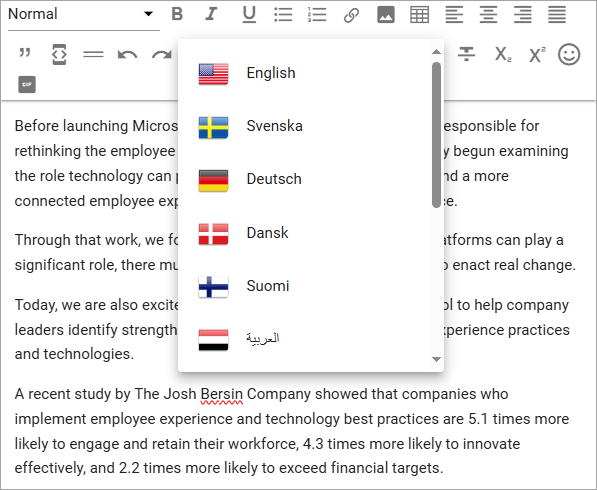The image size is (597, 490).
Task: Undo the last action
Action: pyautogui.click(x=127, y=55)
